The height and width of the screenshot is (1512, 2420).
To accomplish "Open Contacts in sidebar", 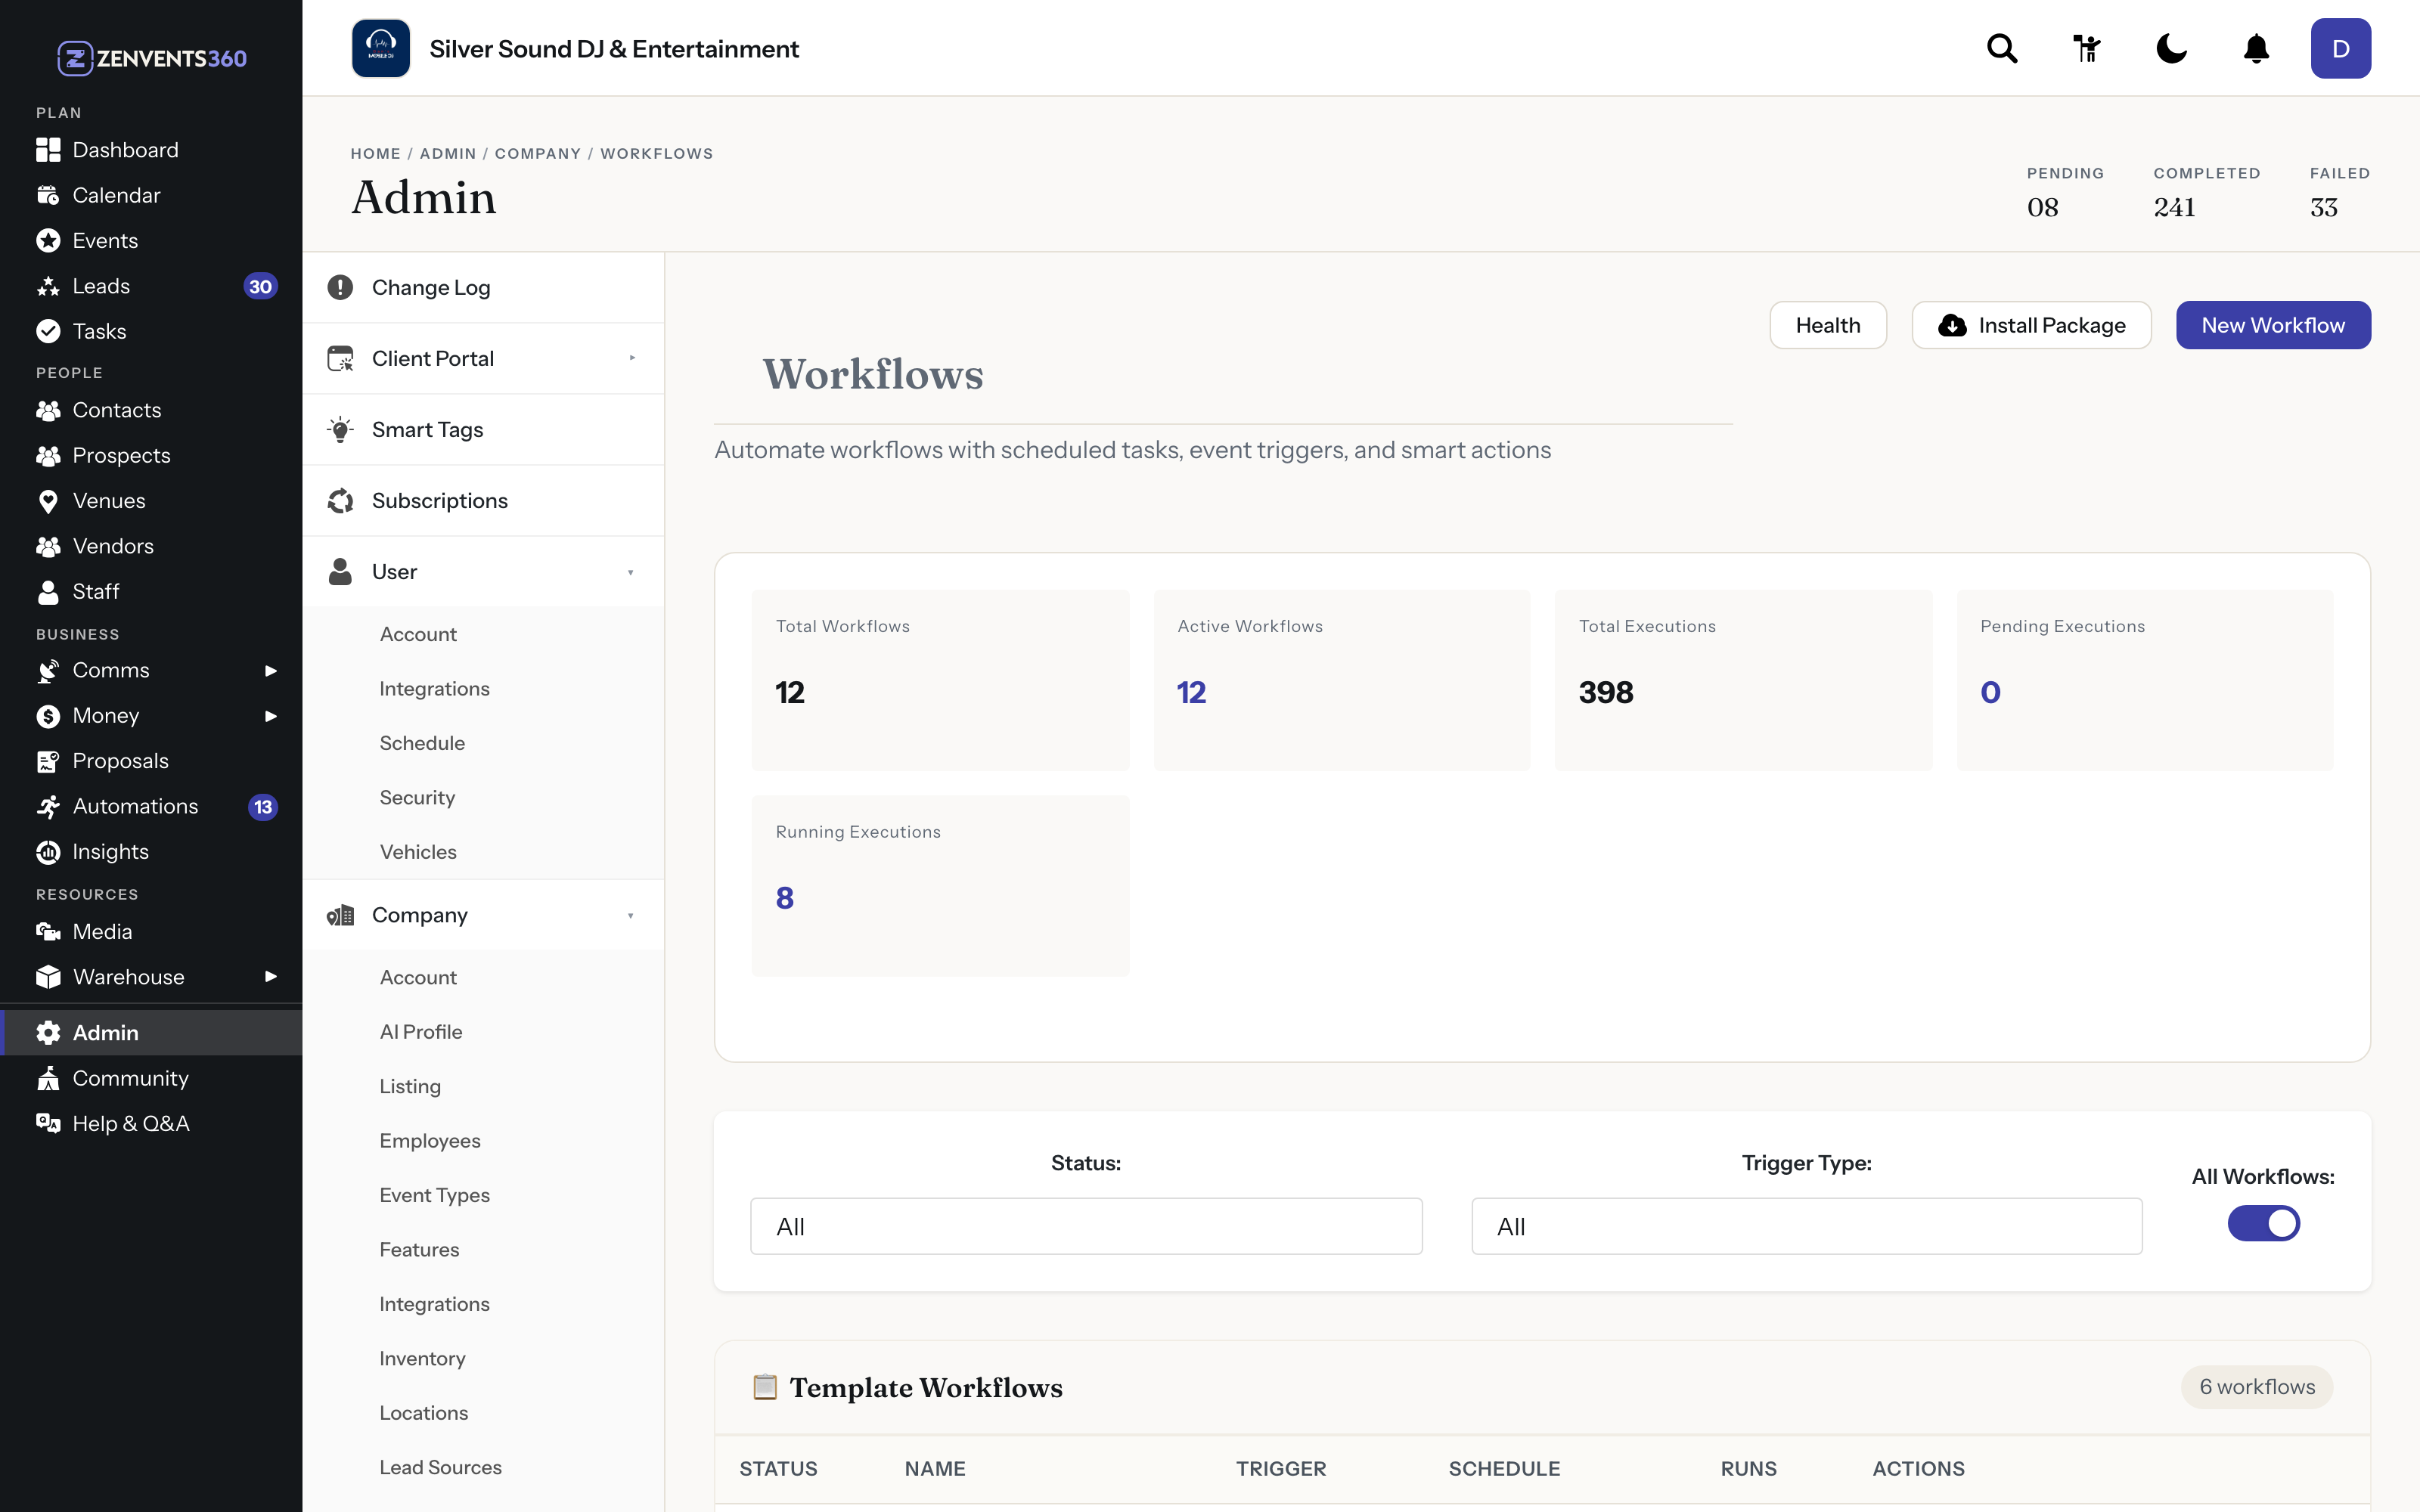I will tap(151, 410).
